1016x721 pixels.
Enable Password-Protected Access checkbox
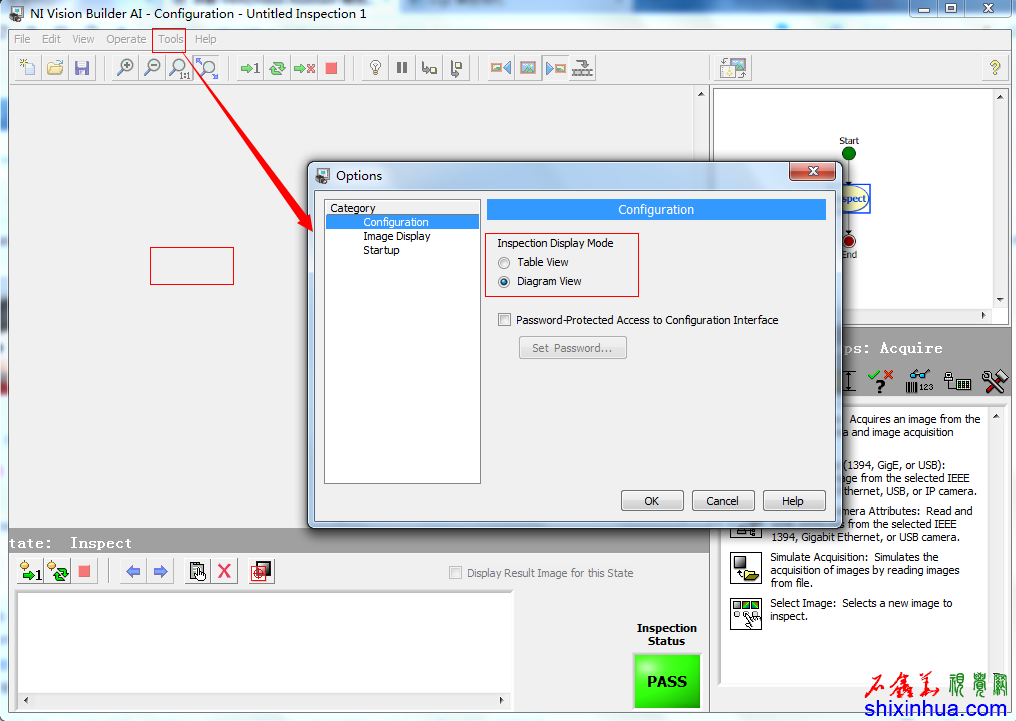coord(504,319)
